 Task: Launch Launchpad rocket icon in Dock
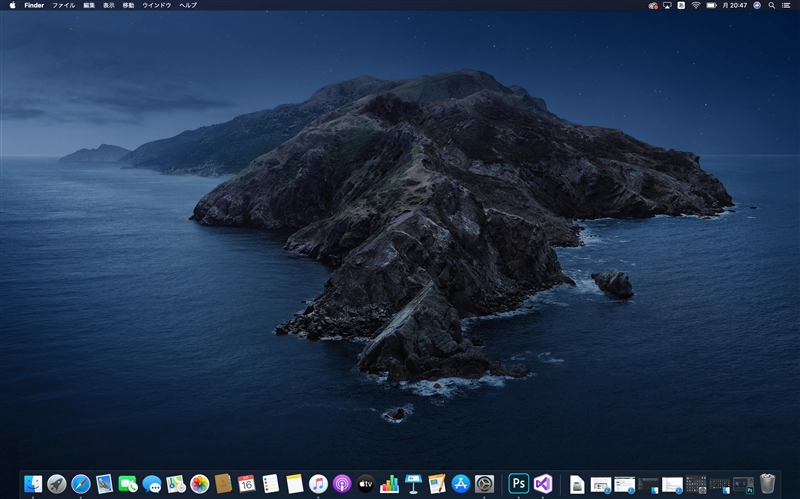point(57,484)
